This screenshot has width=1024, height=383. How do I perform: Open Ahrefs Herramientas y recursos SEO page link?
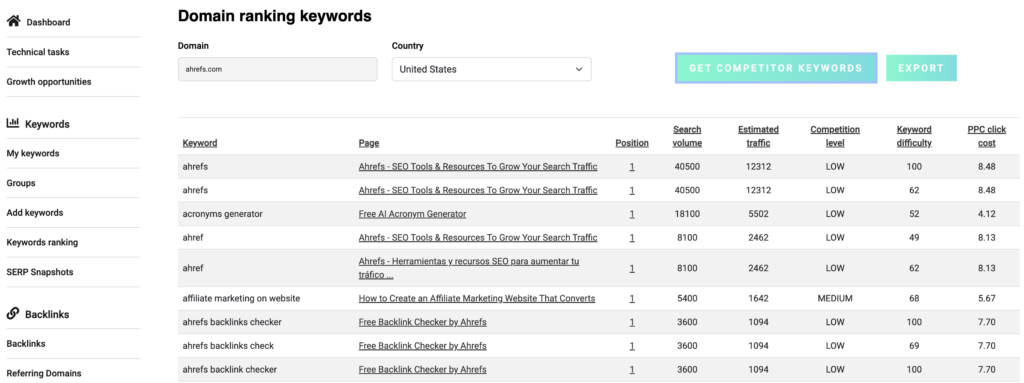click(x=469, y=268)
